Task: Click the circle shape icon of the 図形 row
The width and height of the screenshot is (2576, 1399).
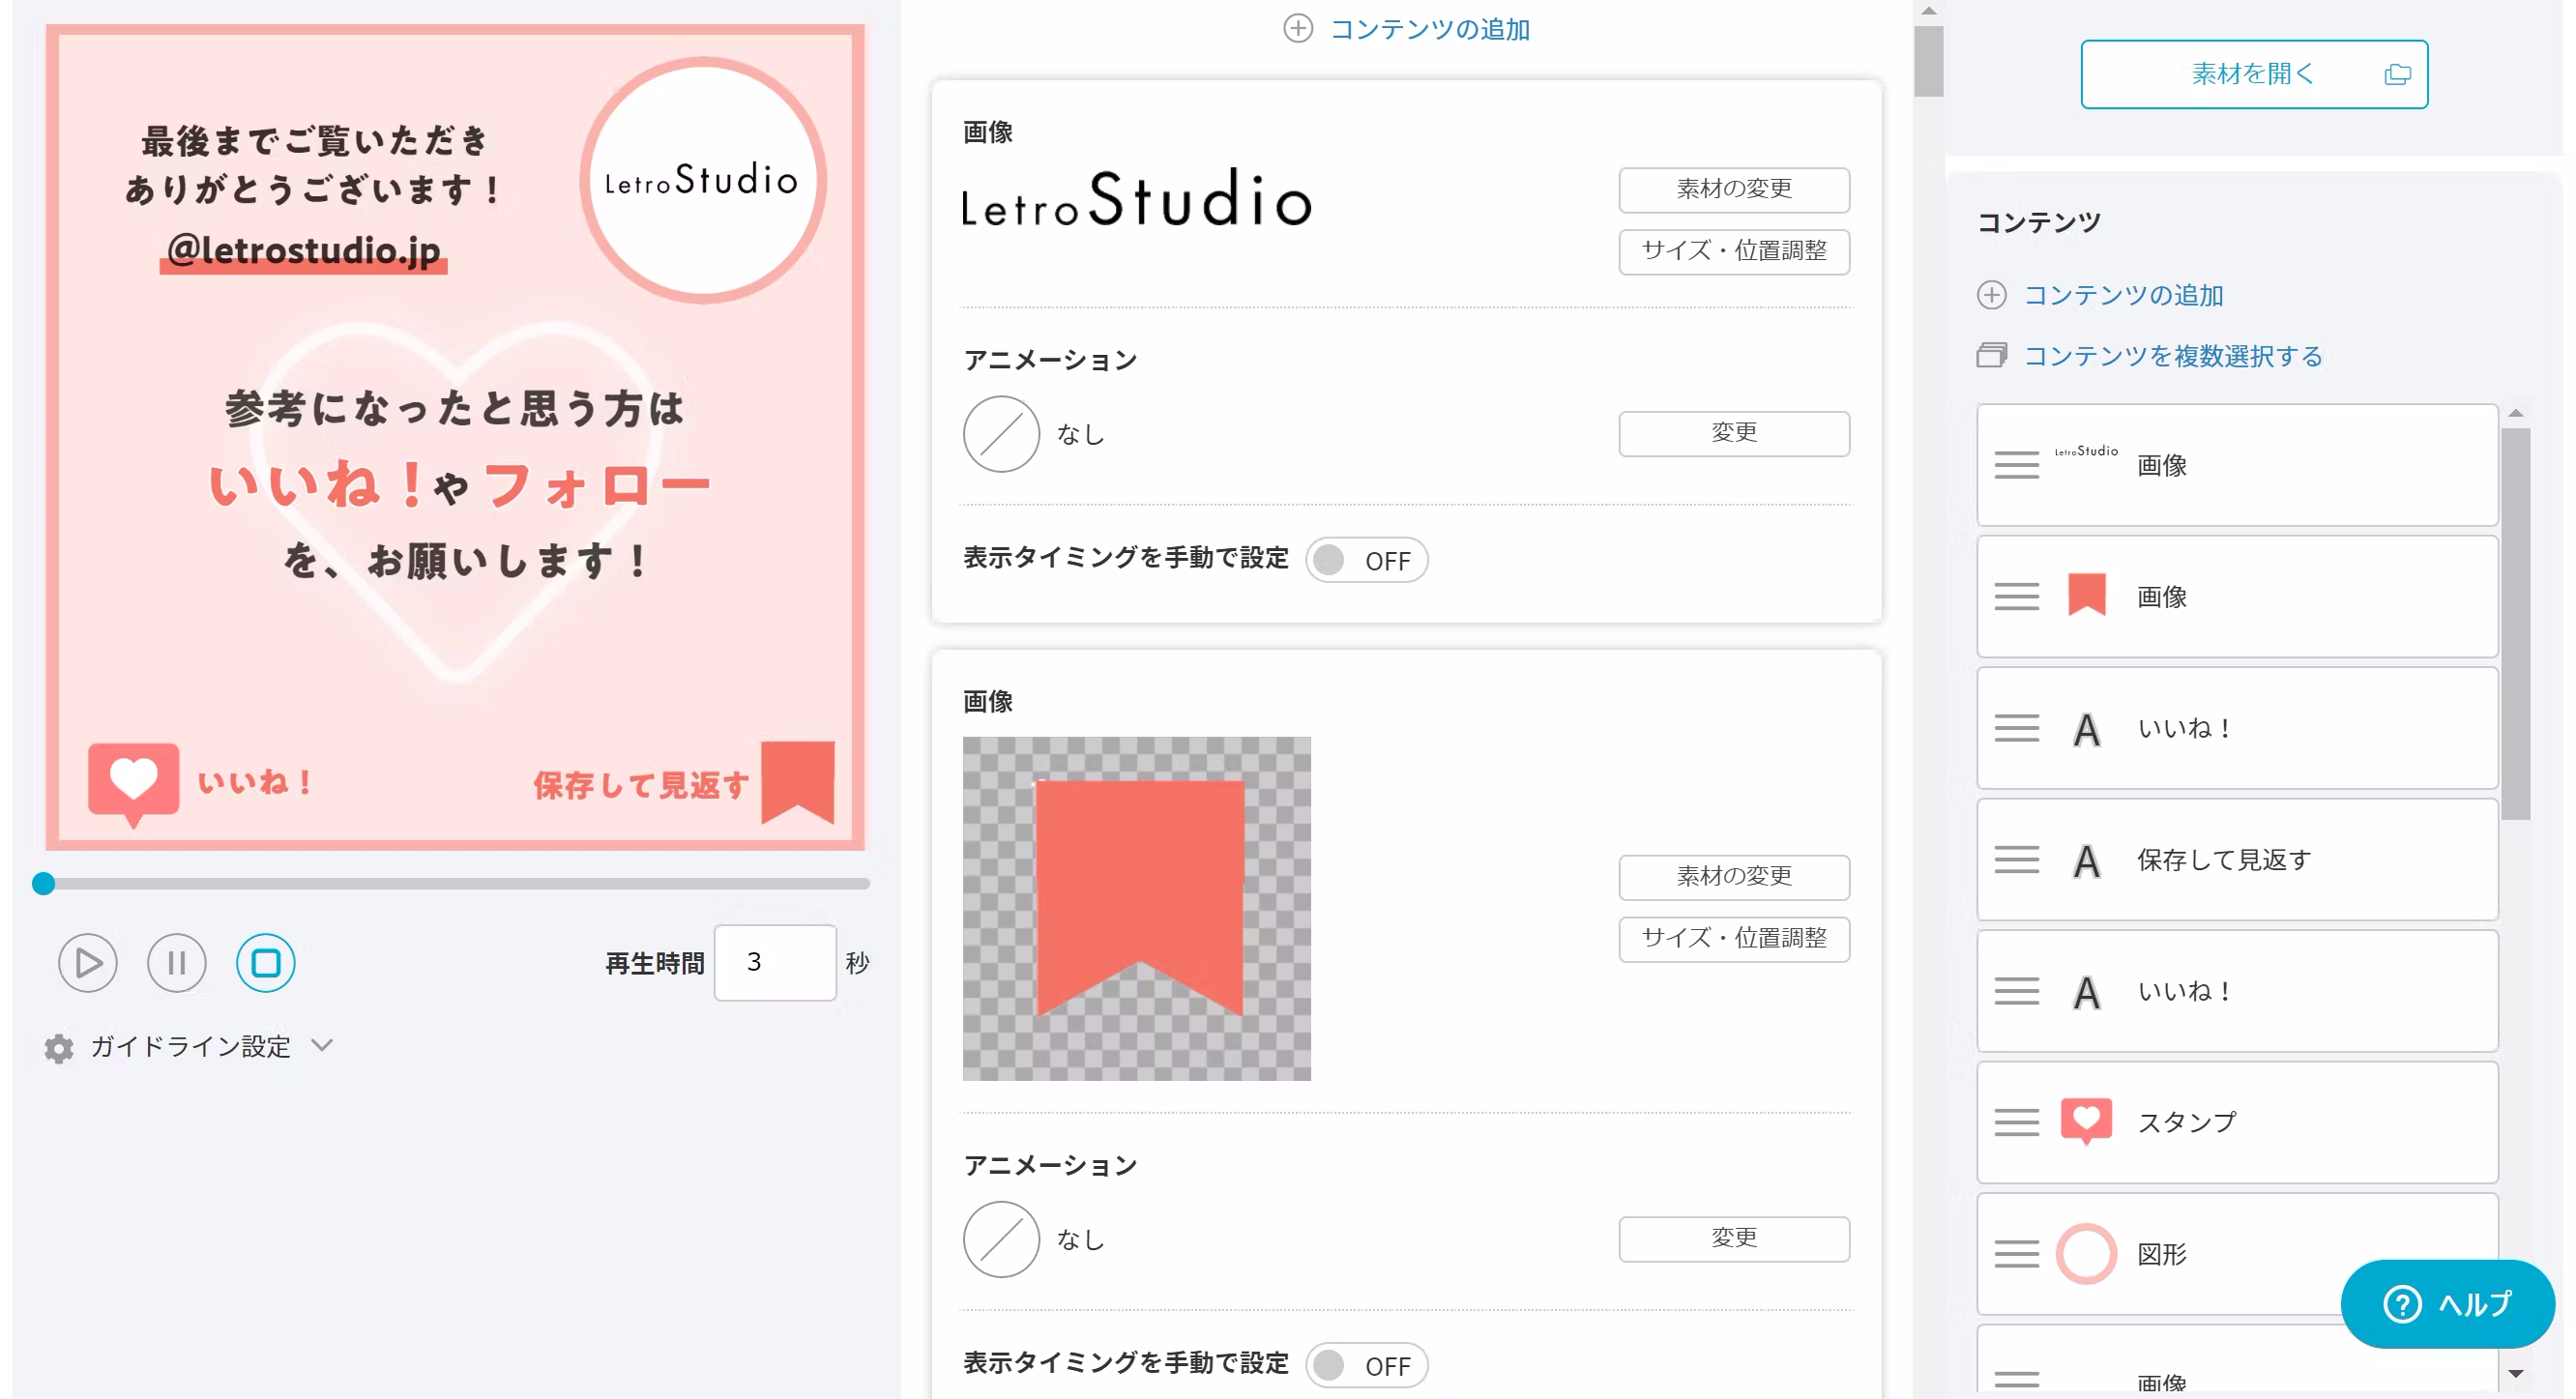Action: 2086,1254
